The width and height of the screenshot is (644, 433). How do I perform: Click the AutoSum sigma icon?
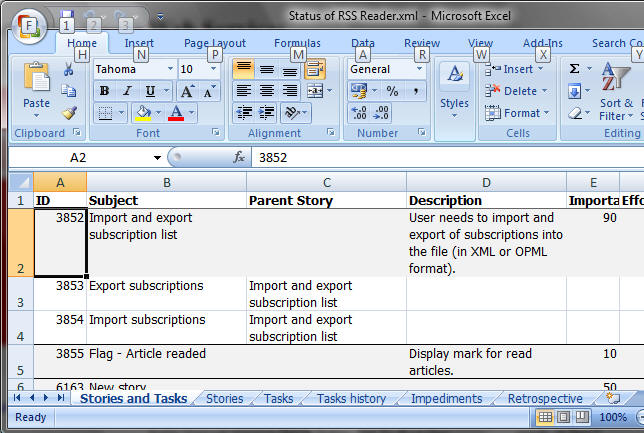[574, 69]
